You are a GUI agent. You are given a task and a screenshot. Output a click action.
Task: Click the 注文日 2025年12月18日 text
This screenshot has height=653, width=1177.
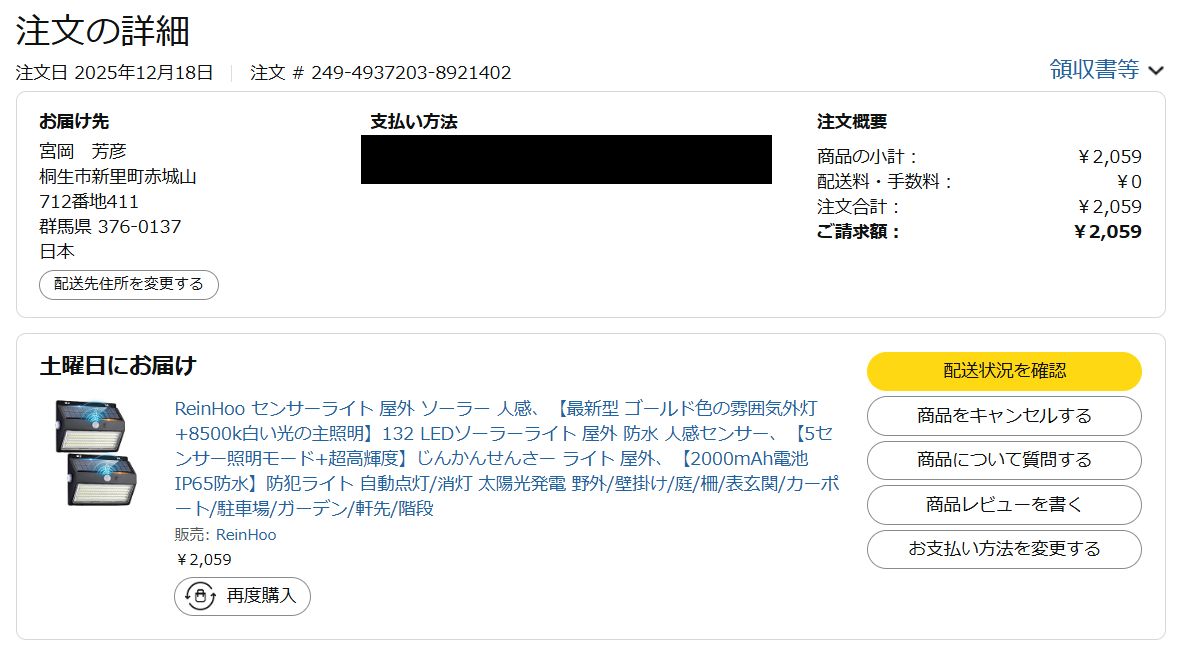click(114, 73)
